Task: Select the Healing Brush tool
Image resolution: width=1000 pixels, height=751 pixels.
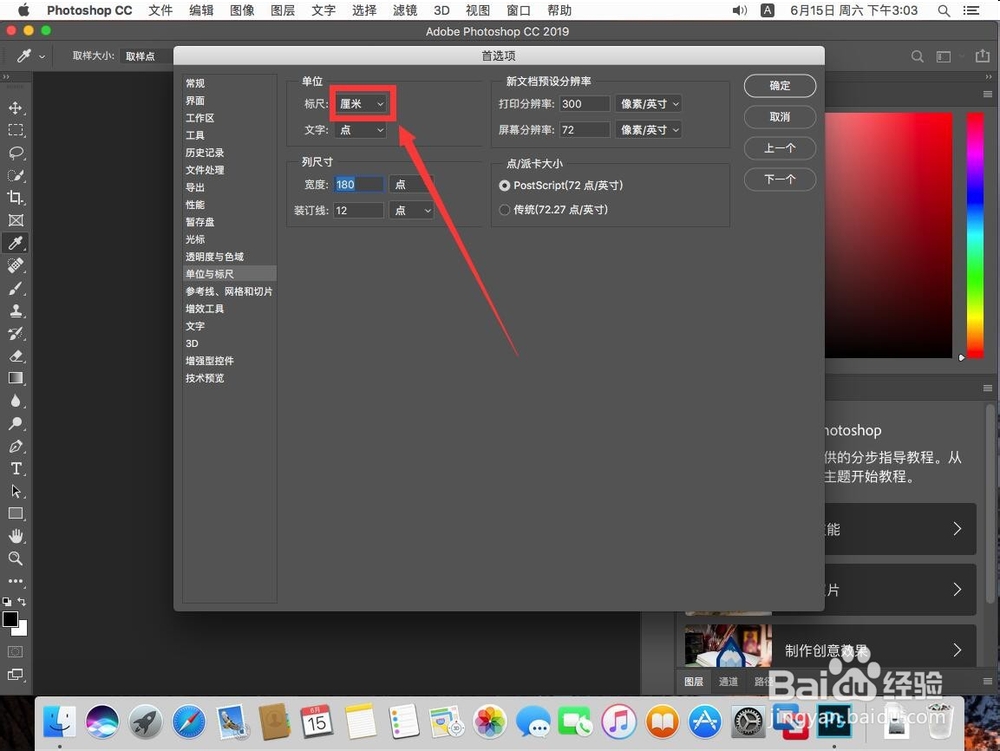Action: coord(15,265)
